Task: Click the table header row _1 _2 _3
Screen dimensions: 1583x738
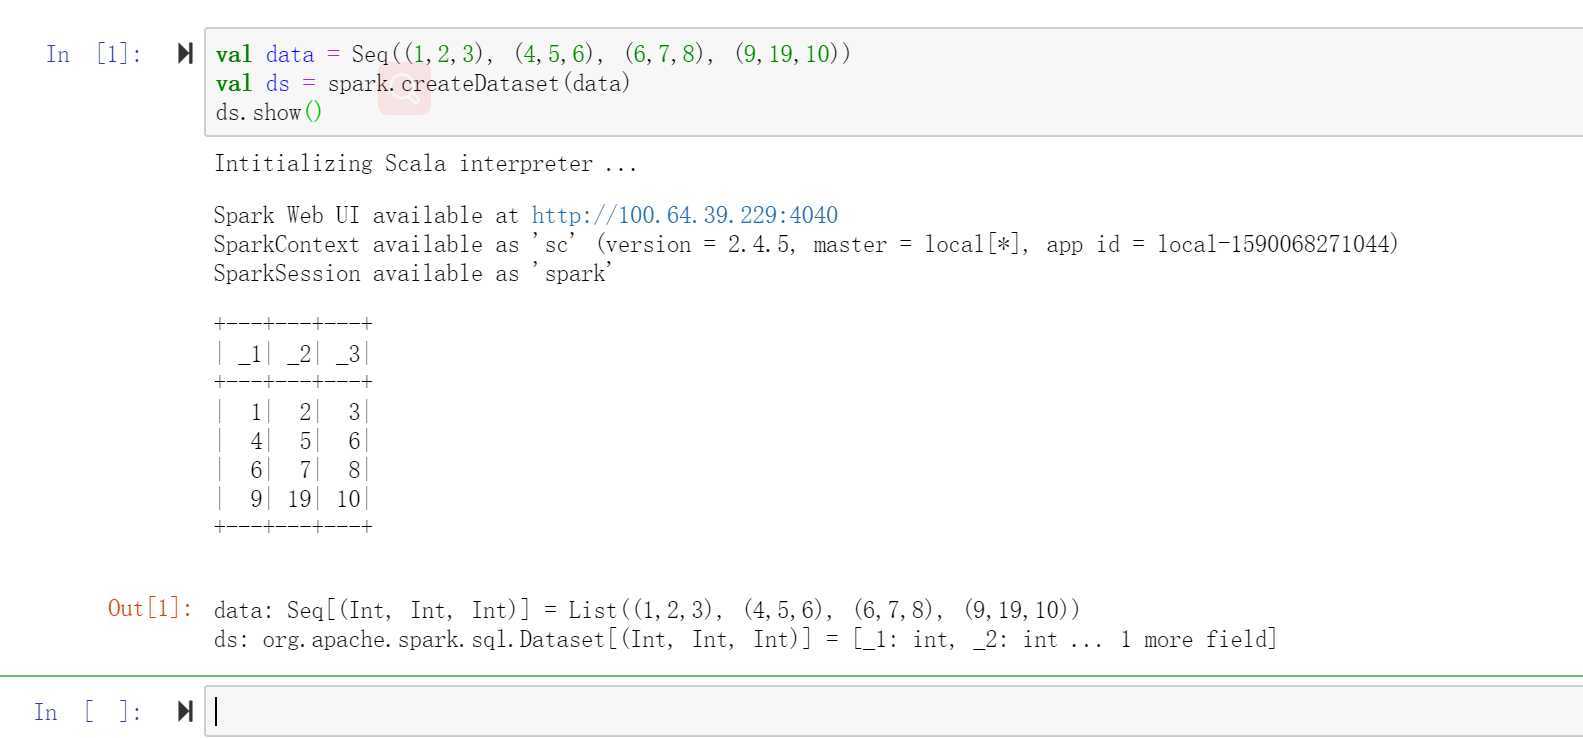Action: tap(293, 353)
